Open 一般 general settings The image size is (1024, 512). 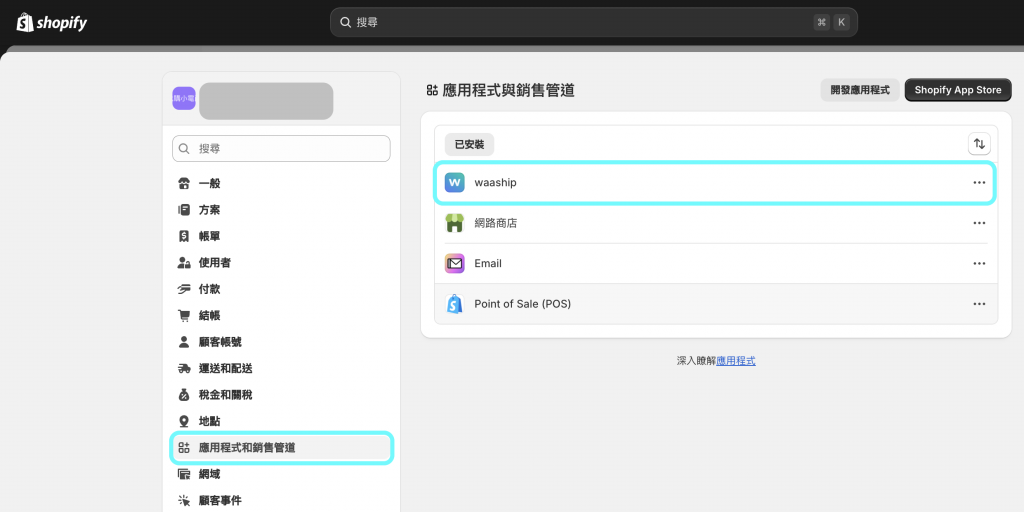click(x=209, y=183)
